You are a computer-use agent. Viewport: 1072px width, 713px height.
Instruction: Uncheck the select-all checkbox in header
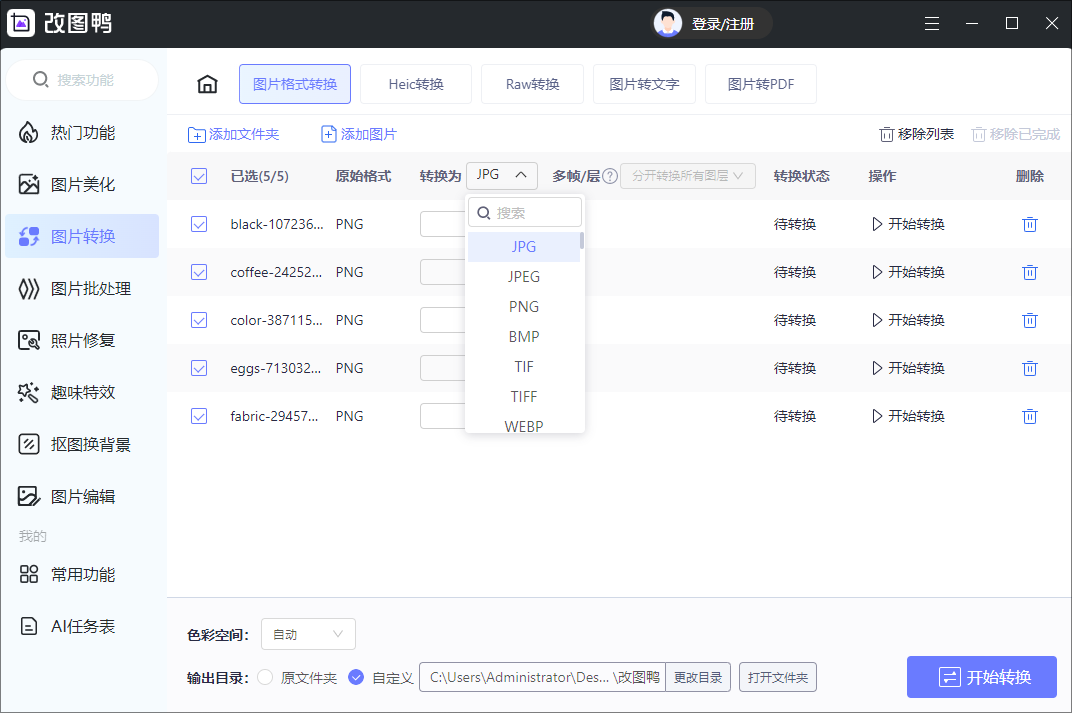198,175
